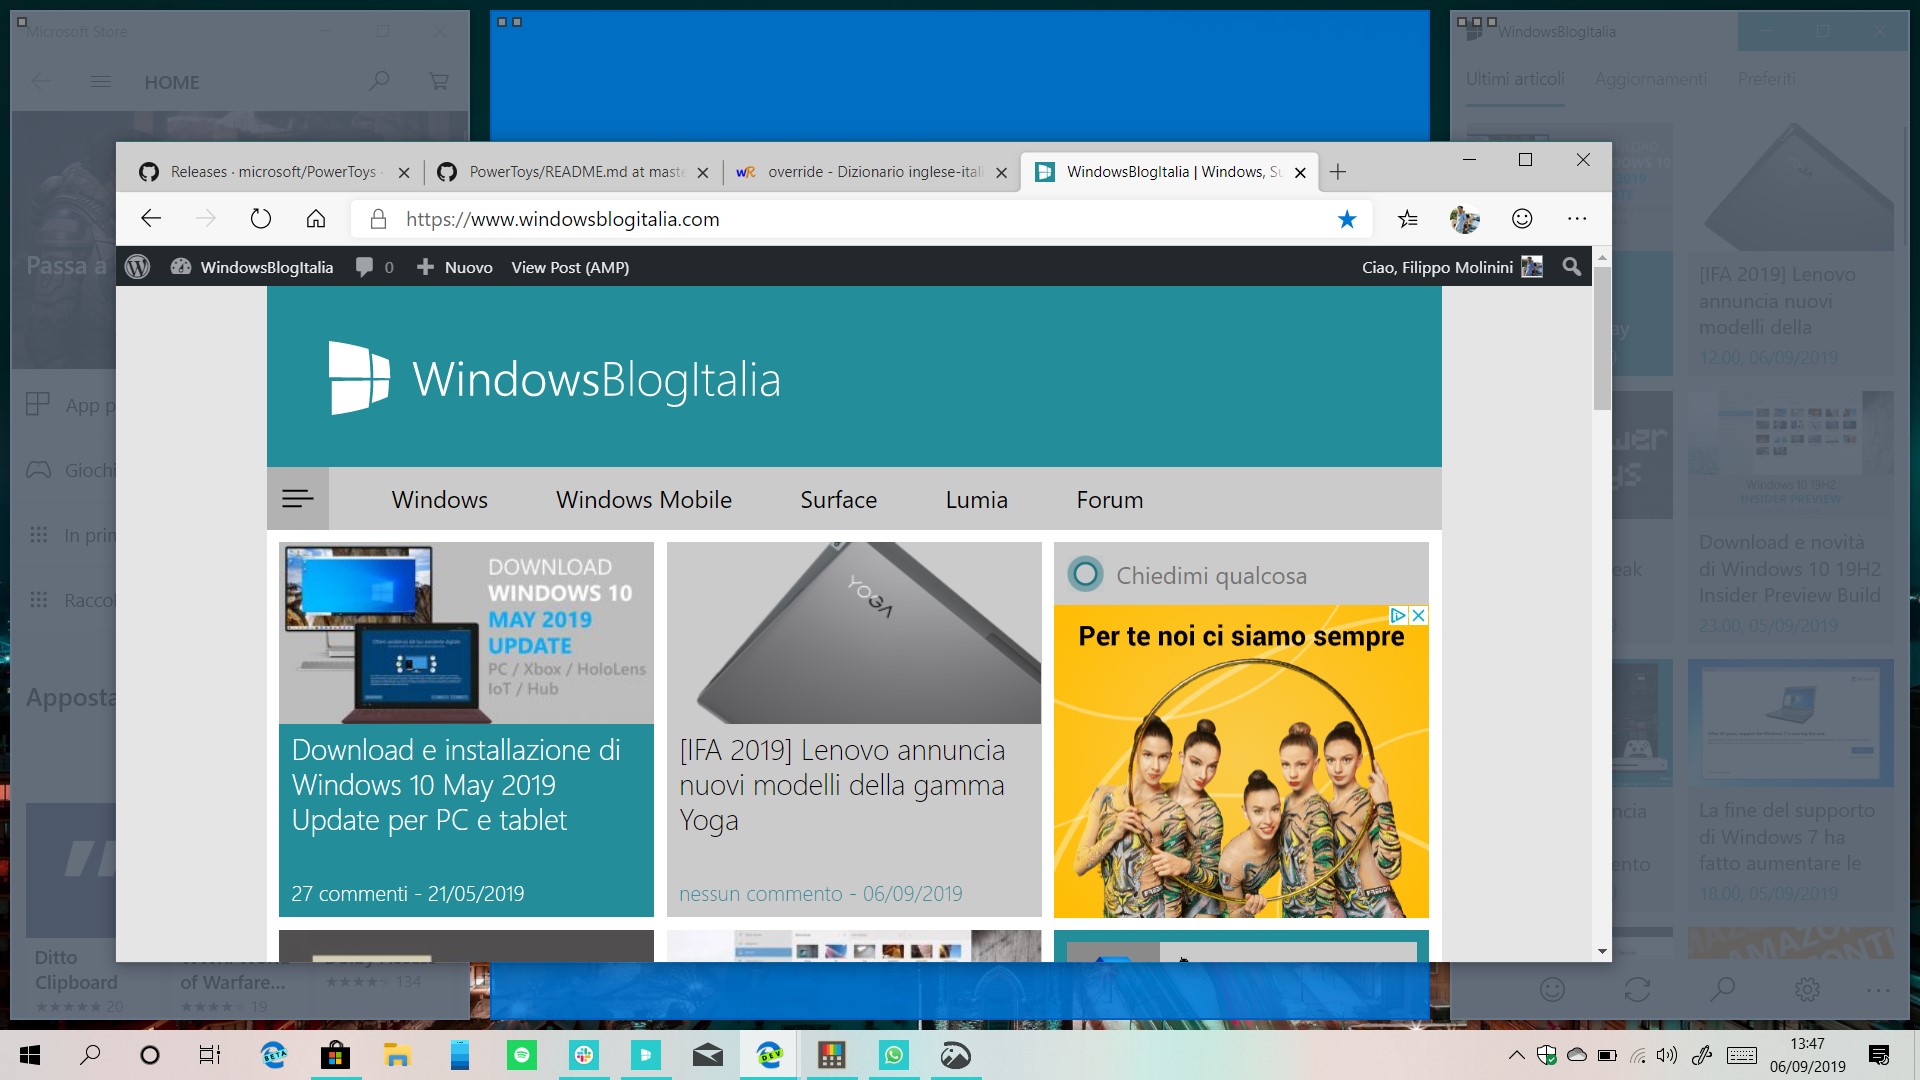
Task: Open Spotify from taskbar
Action: click(521, 1055)
